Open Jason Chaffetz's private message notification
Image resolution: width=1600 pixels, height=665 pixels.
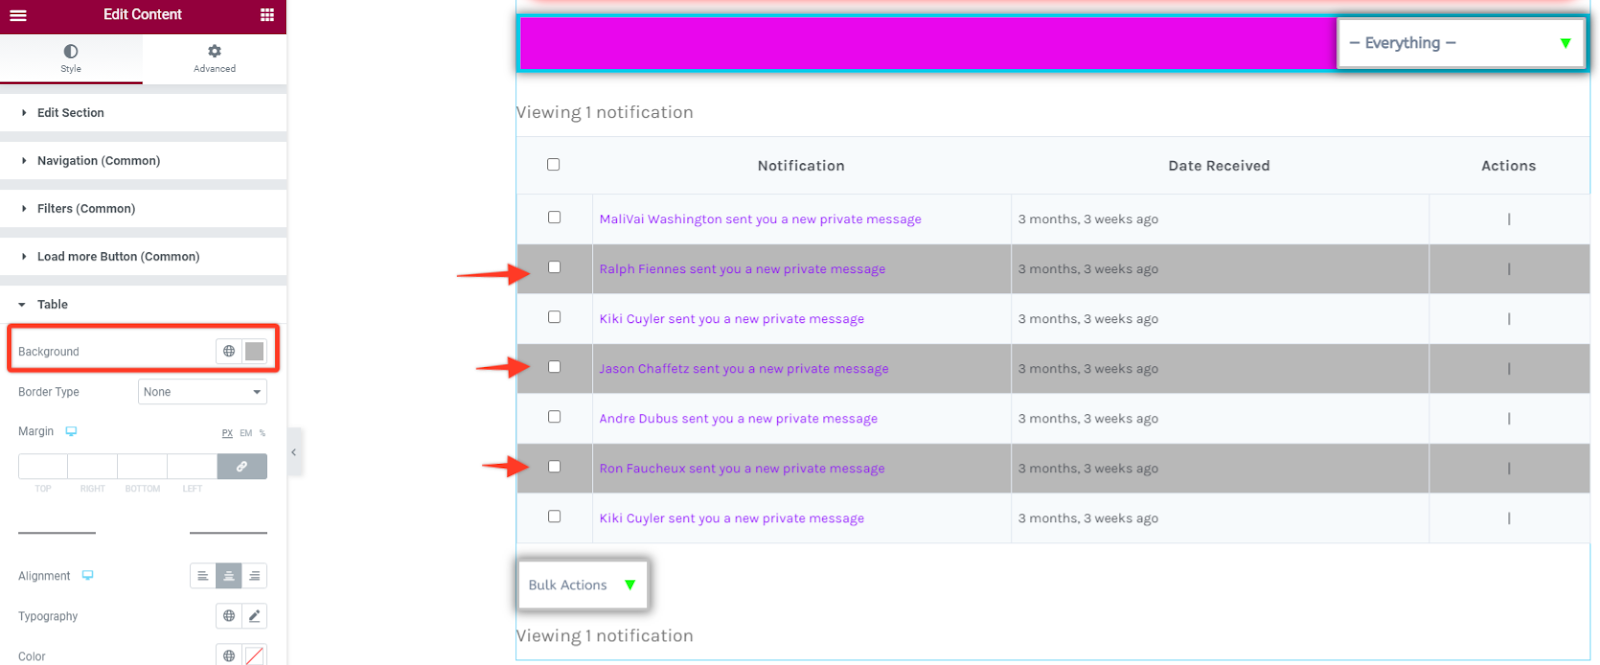coord(744,369)
